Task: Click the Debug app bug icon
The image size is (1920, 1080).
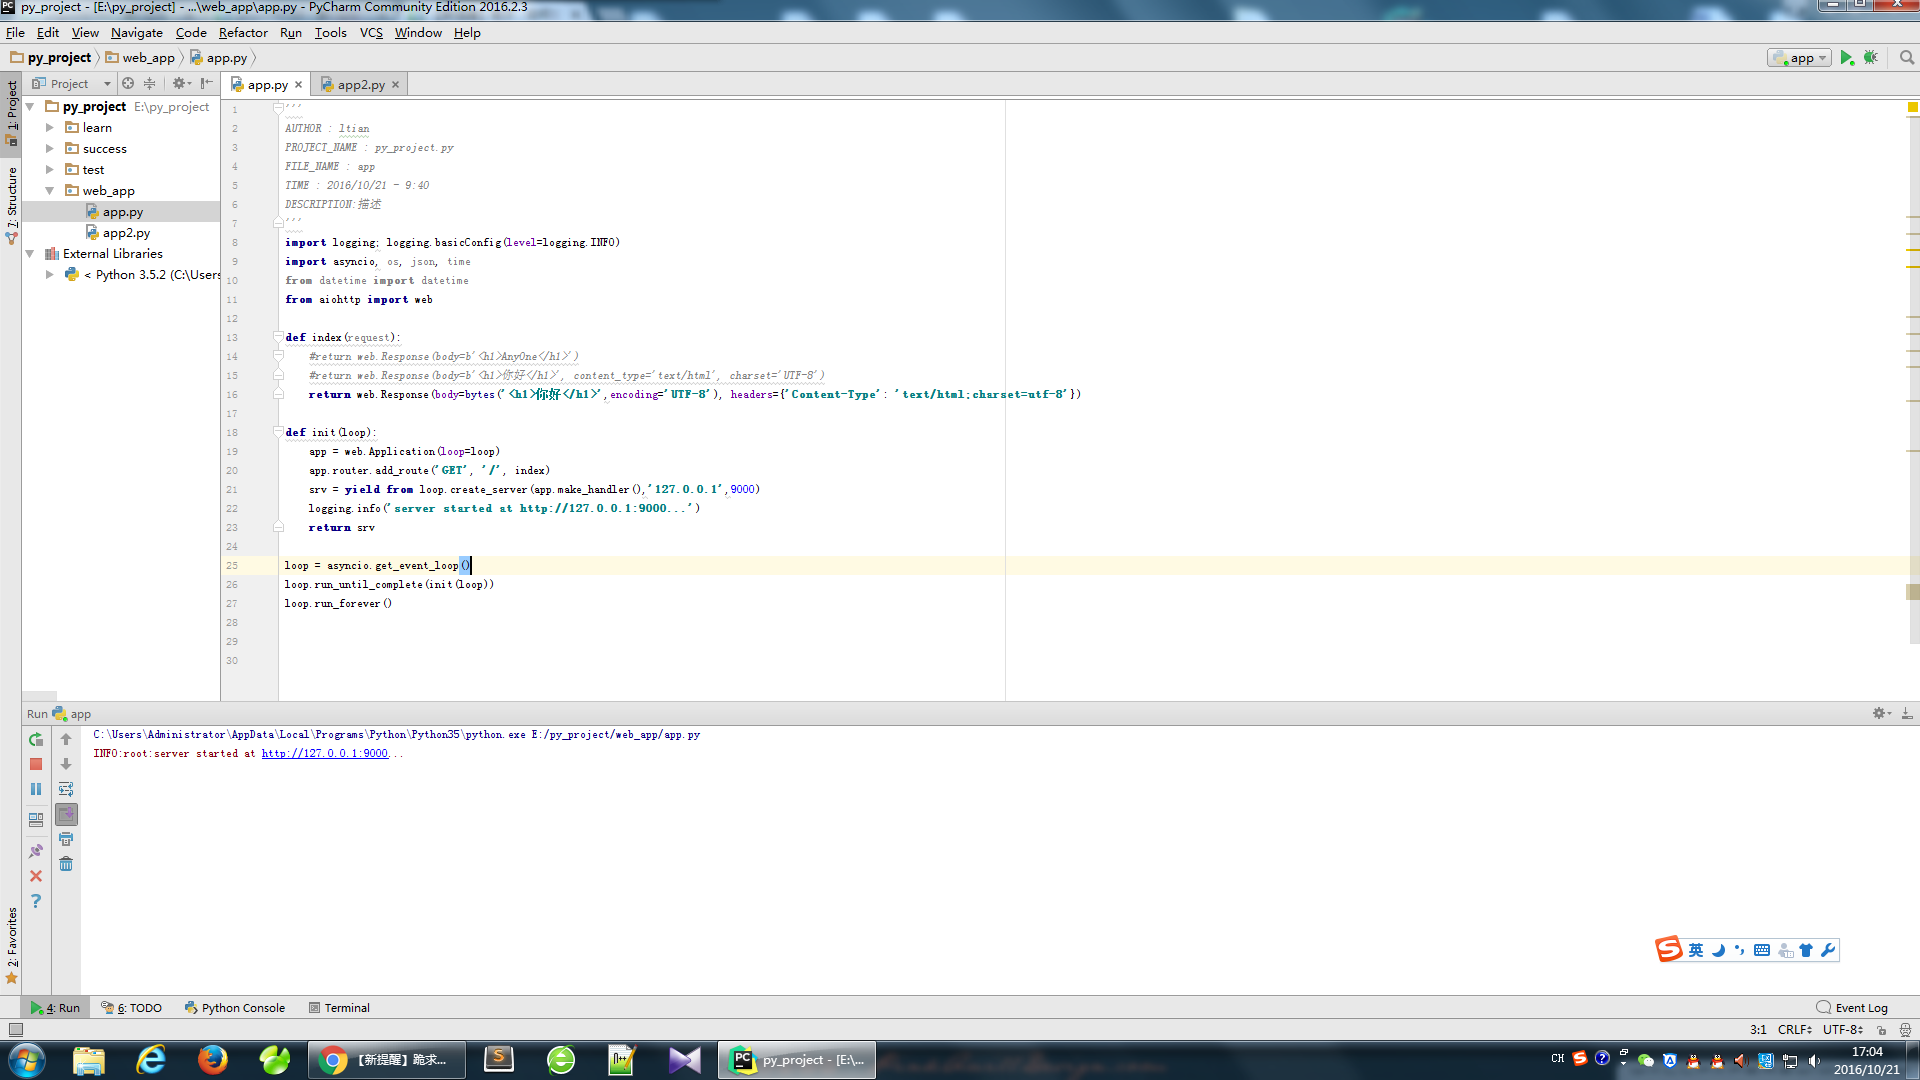Action: coord(1871,58)
